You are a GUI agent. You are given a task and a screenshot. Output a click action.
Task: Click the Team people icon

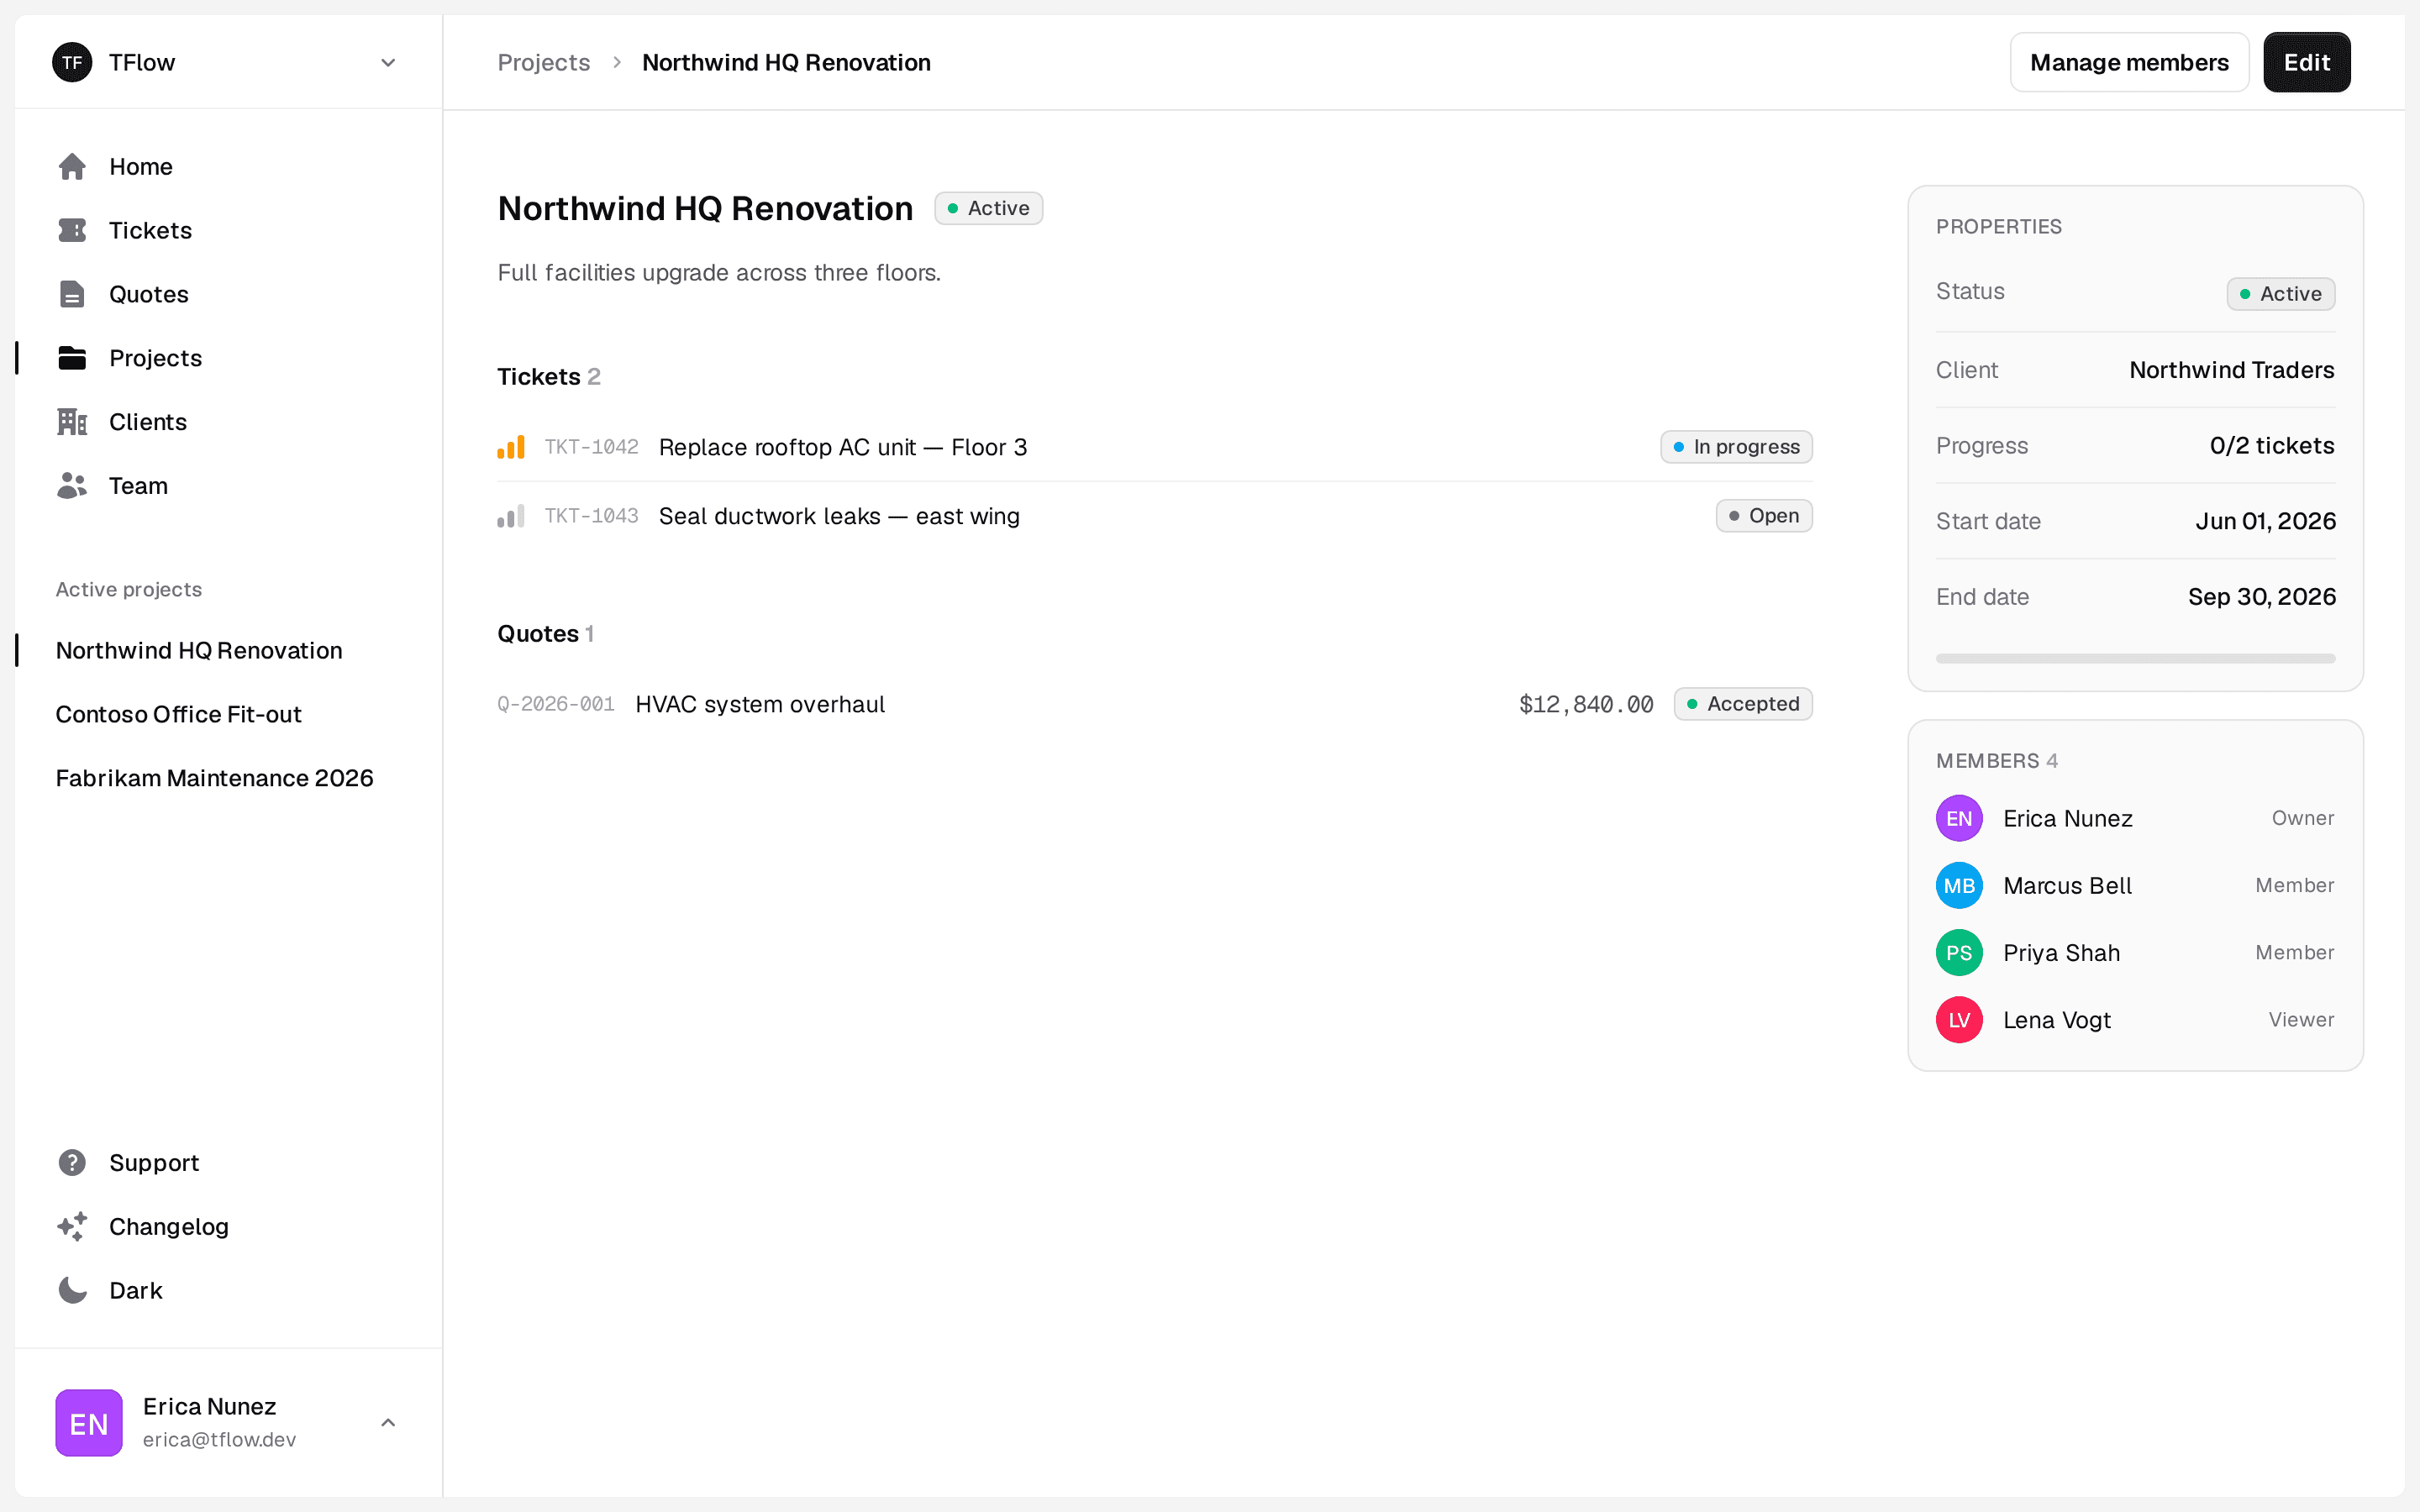(72, 486)
